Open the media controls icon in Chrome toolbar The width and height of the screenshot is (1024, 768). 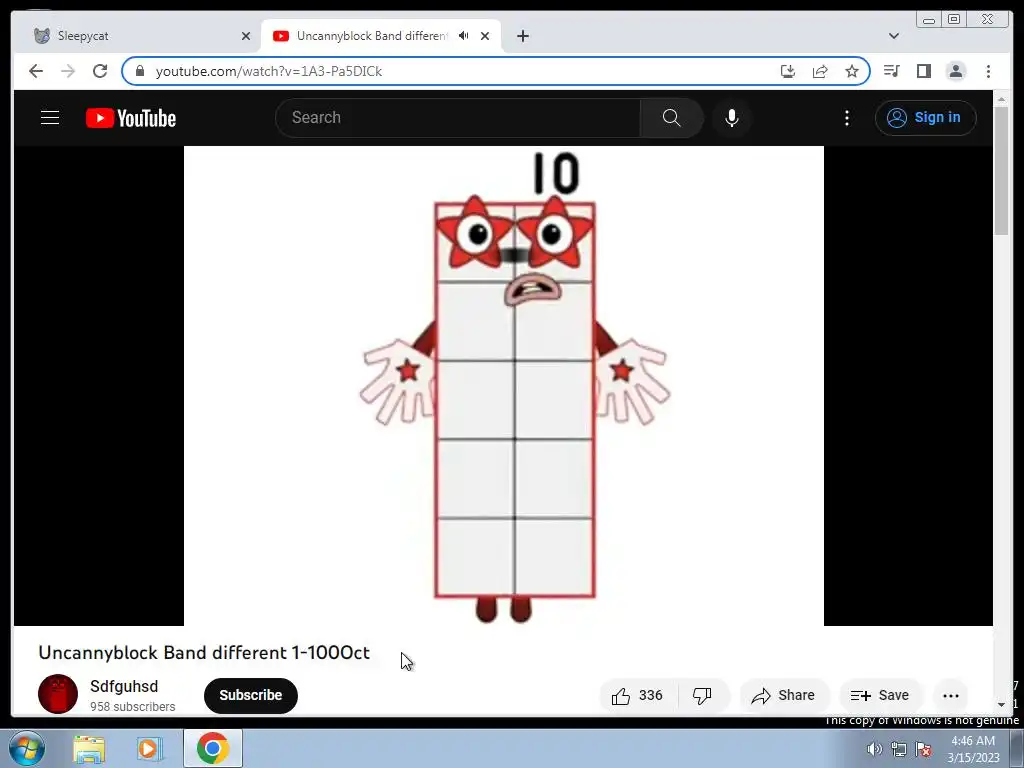(891, 71)
